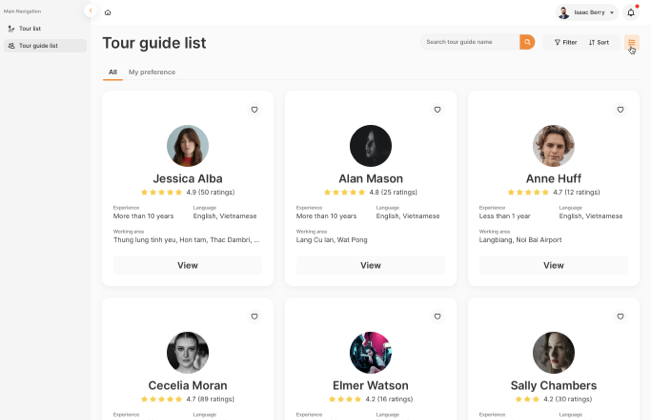Image resolution: width=651 pixels, height=420 pixels.
Task: Switch to list view layout icon
Action: pos(632,42)
